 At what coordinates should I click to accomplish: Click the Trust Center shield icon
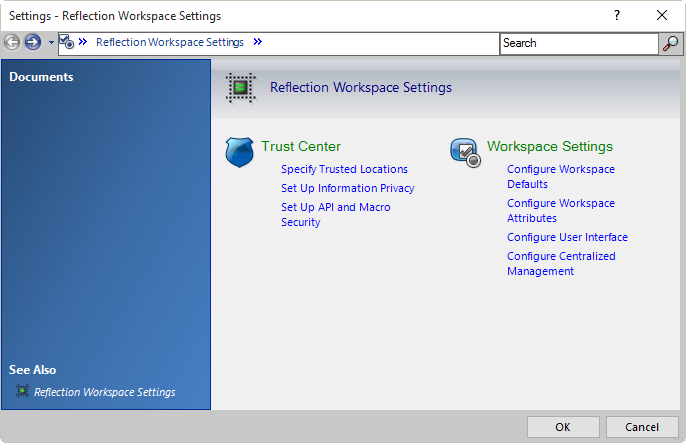[239, 152]
